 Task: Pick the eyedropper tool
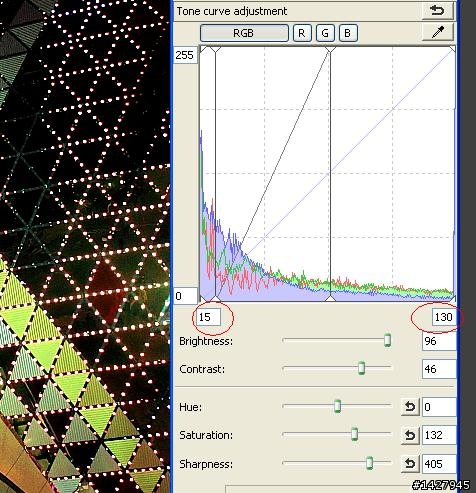click(x=438, y=32)
